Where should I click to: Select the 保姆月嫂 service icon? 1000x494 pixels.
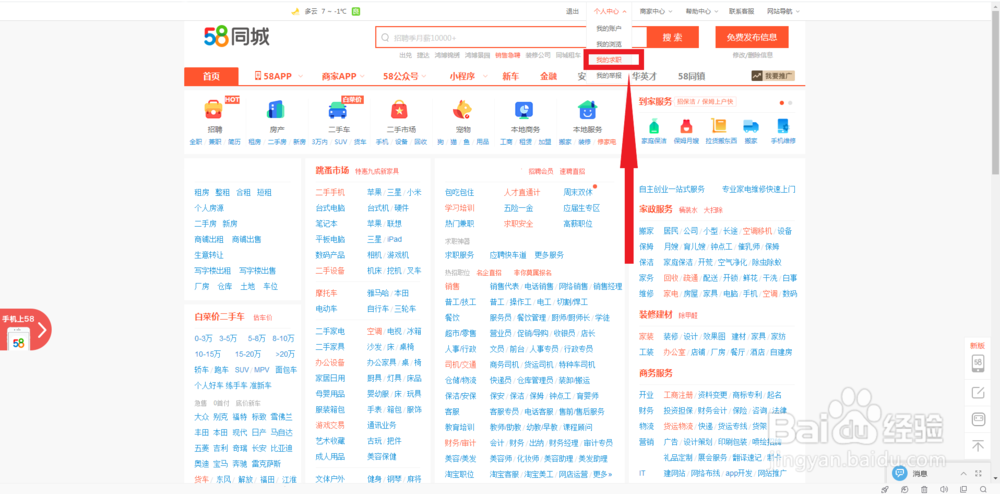(x=686, y=126)
